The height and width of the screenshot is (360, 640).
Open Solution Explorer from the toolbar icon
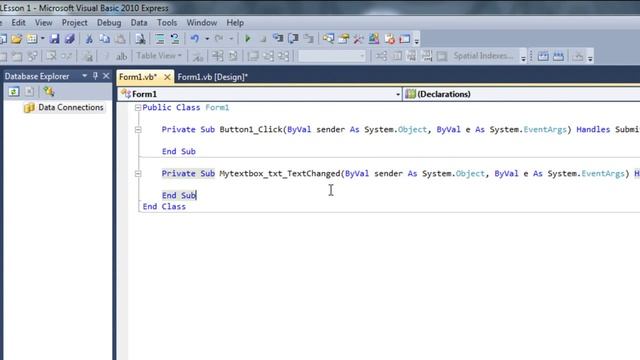coord(328,39)
